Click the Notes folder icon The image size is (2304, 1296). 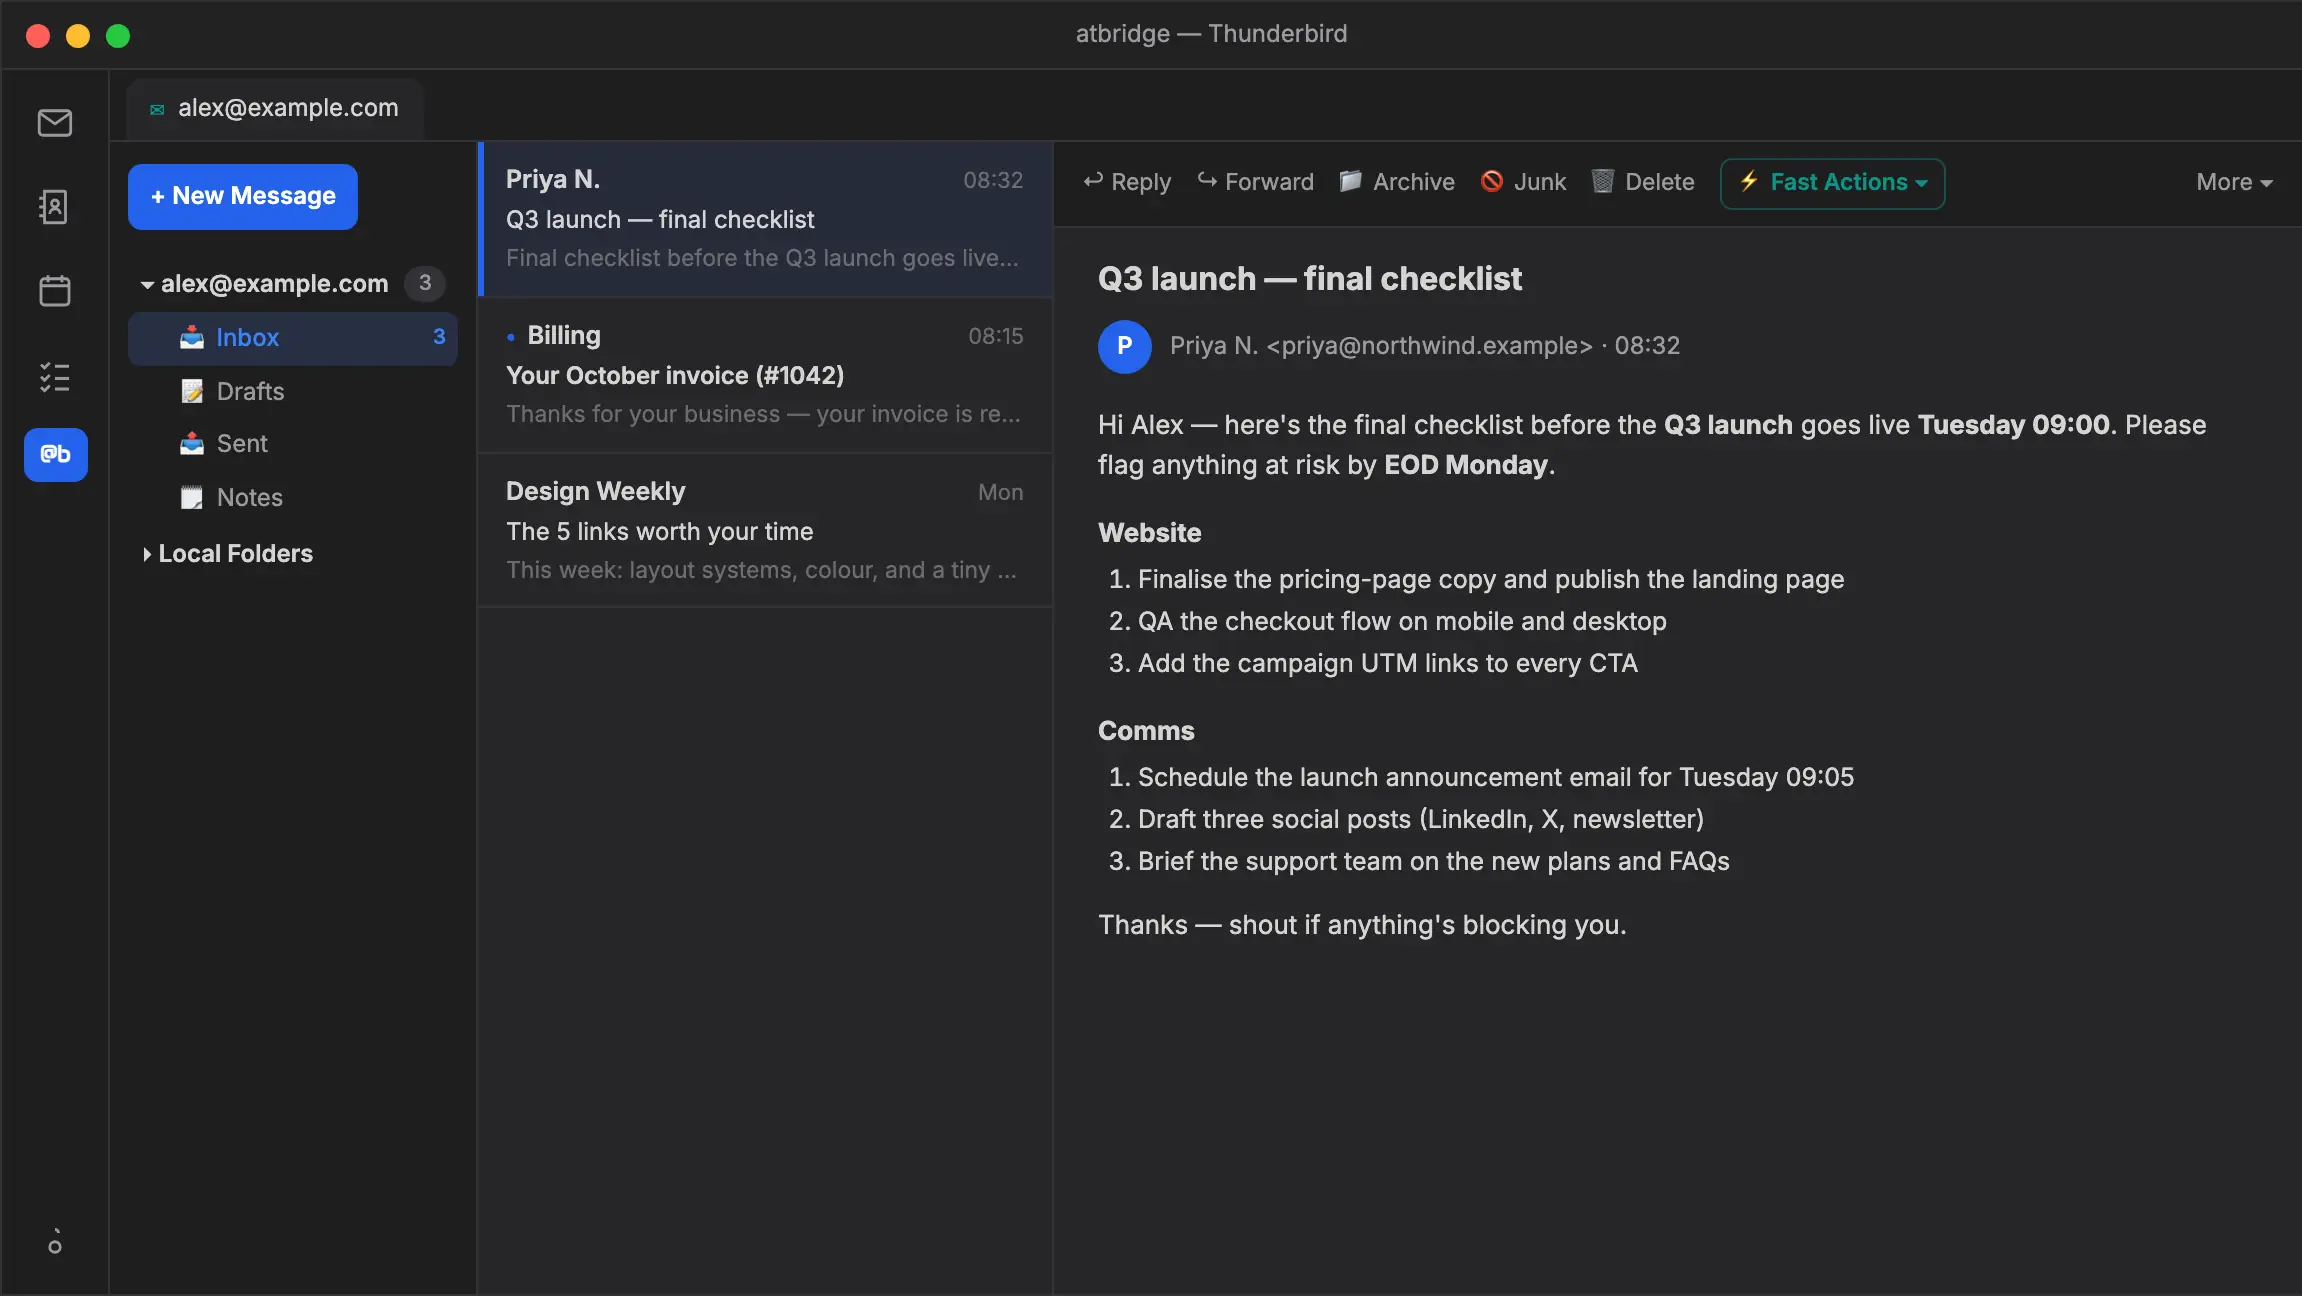pyautogui.click(x=192, y=497)
